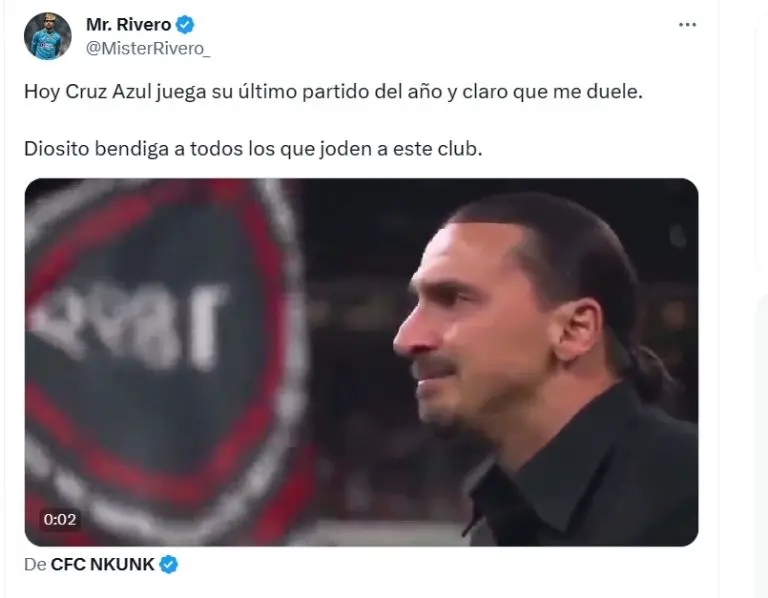Click the 0:02 video duration badge
Screen dimensions: 768x598
click(x=60, y=519)
